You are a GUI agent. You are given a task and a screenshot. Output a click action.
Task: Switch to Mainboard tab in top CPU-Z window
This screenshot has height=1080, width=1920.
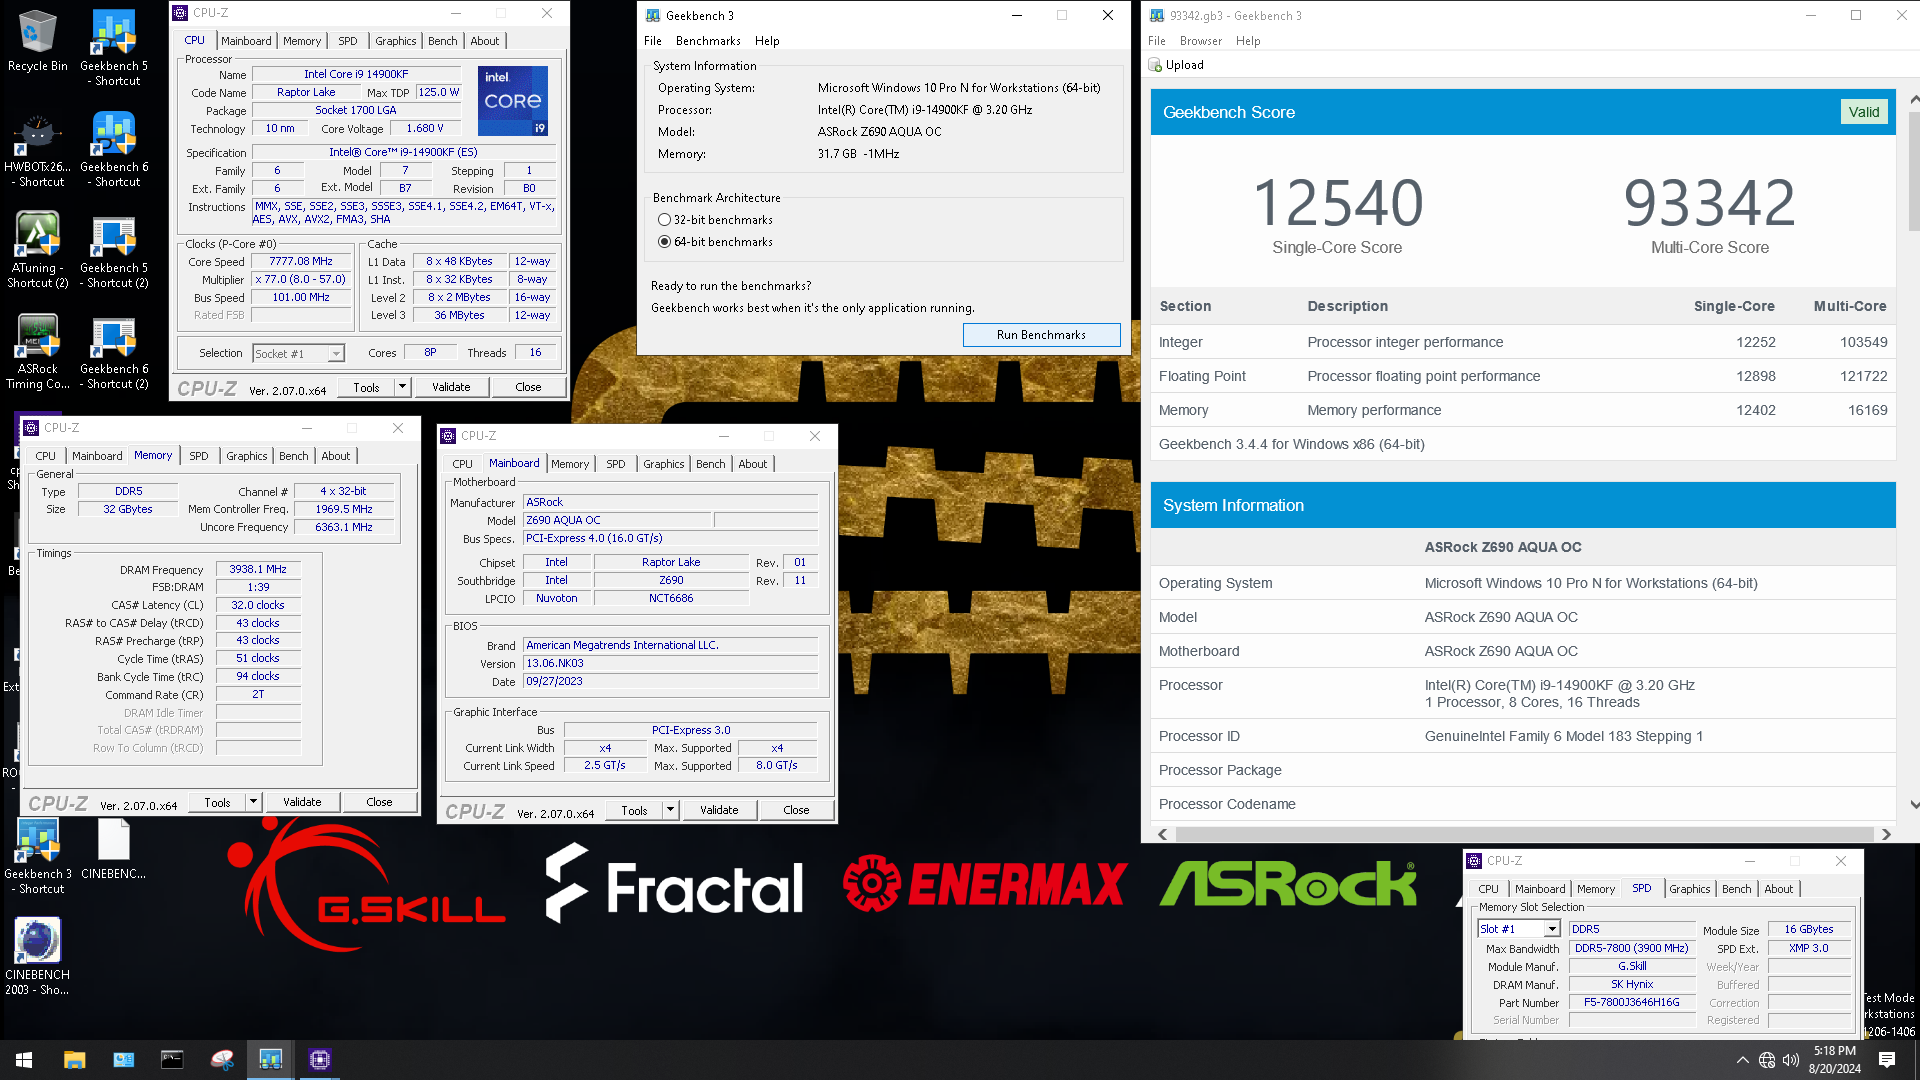(x=246, y=41)
